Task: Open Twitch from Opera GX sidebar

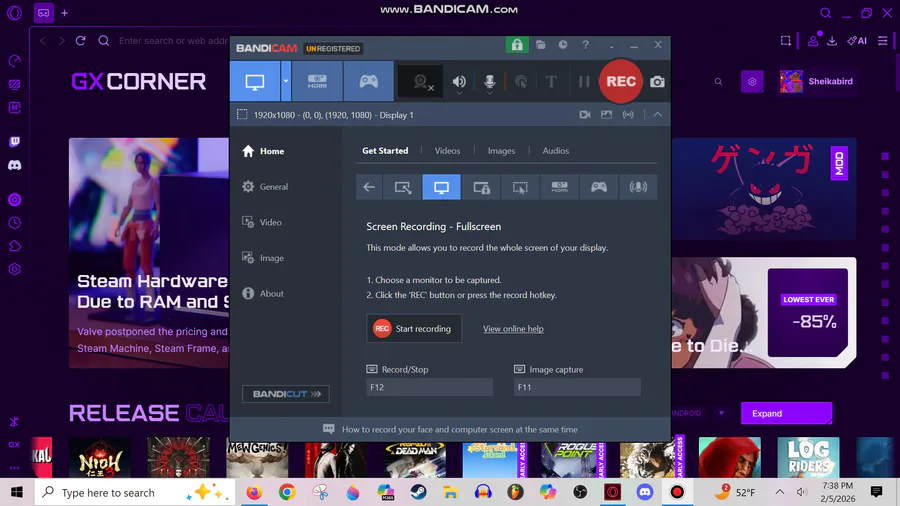Action: (x=15, y=142)
